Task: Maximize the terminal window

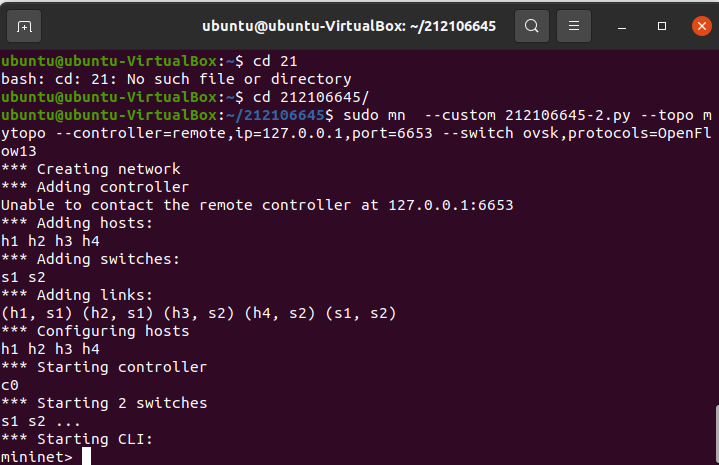Action: pos(662,26)
